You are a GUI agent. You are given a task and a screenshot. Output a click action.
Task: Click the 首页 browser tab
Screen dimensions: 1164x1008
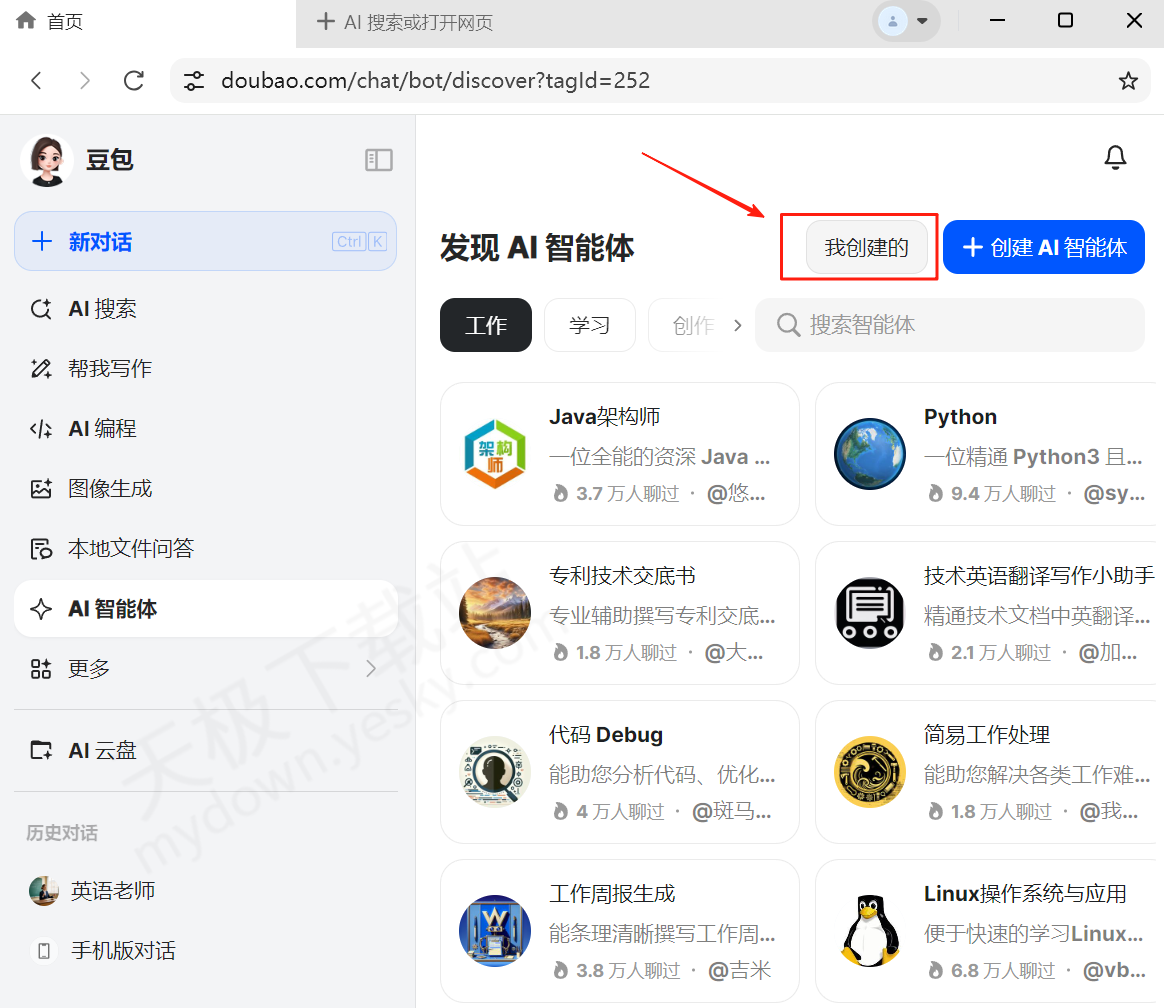pos(147,22)
